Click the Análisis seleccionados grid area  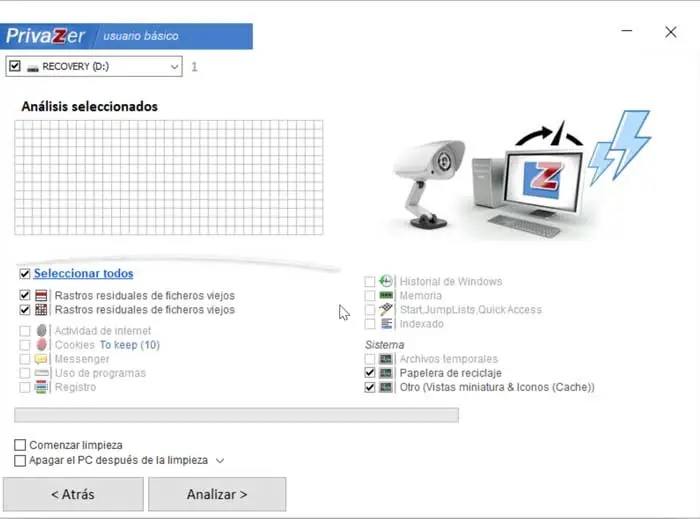click(x=169, y=177)
